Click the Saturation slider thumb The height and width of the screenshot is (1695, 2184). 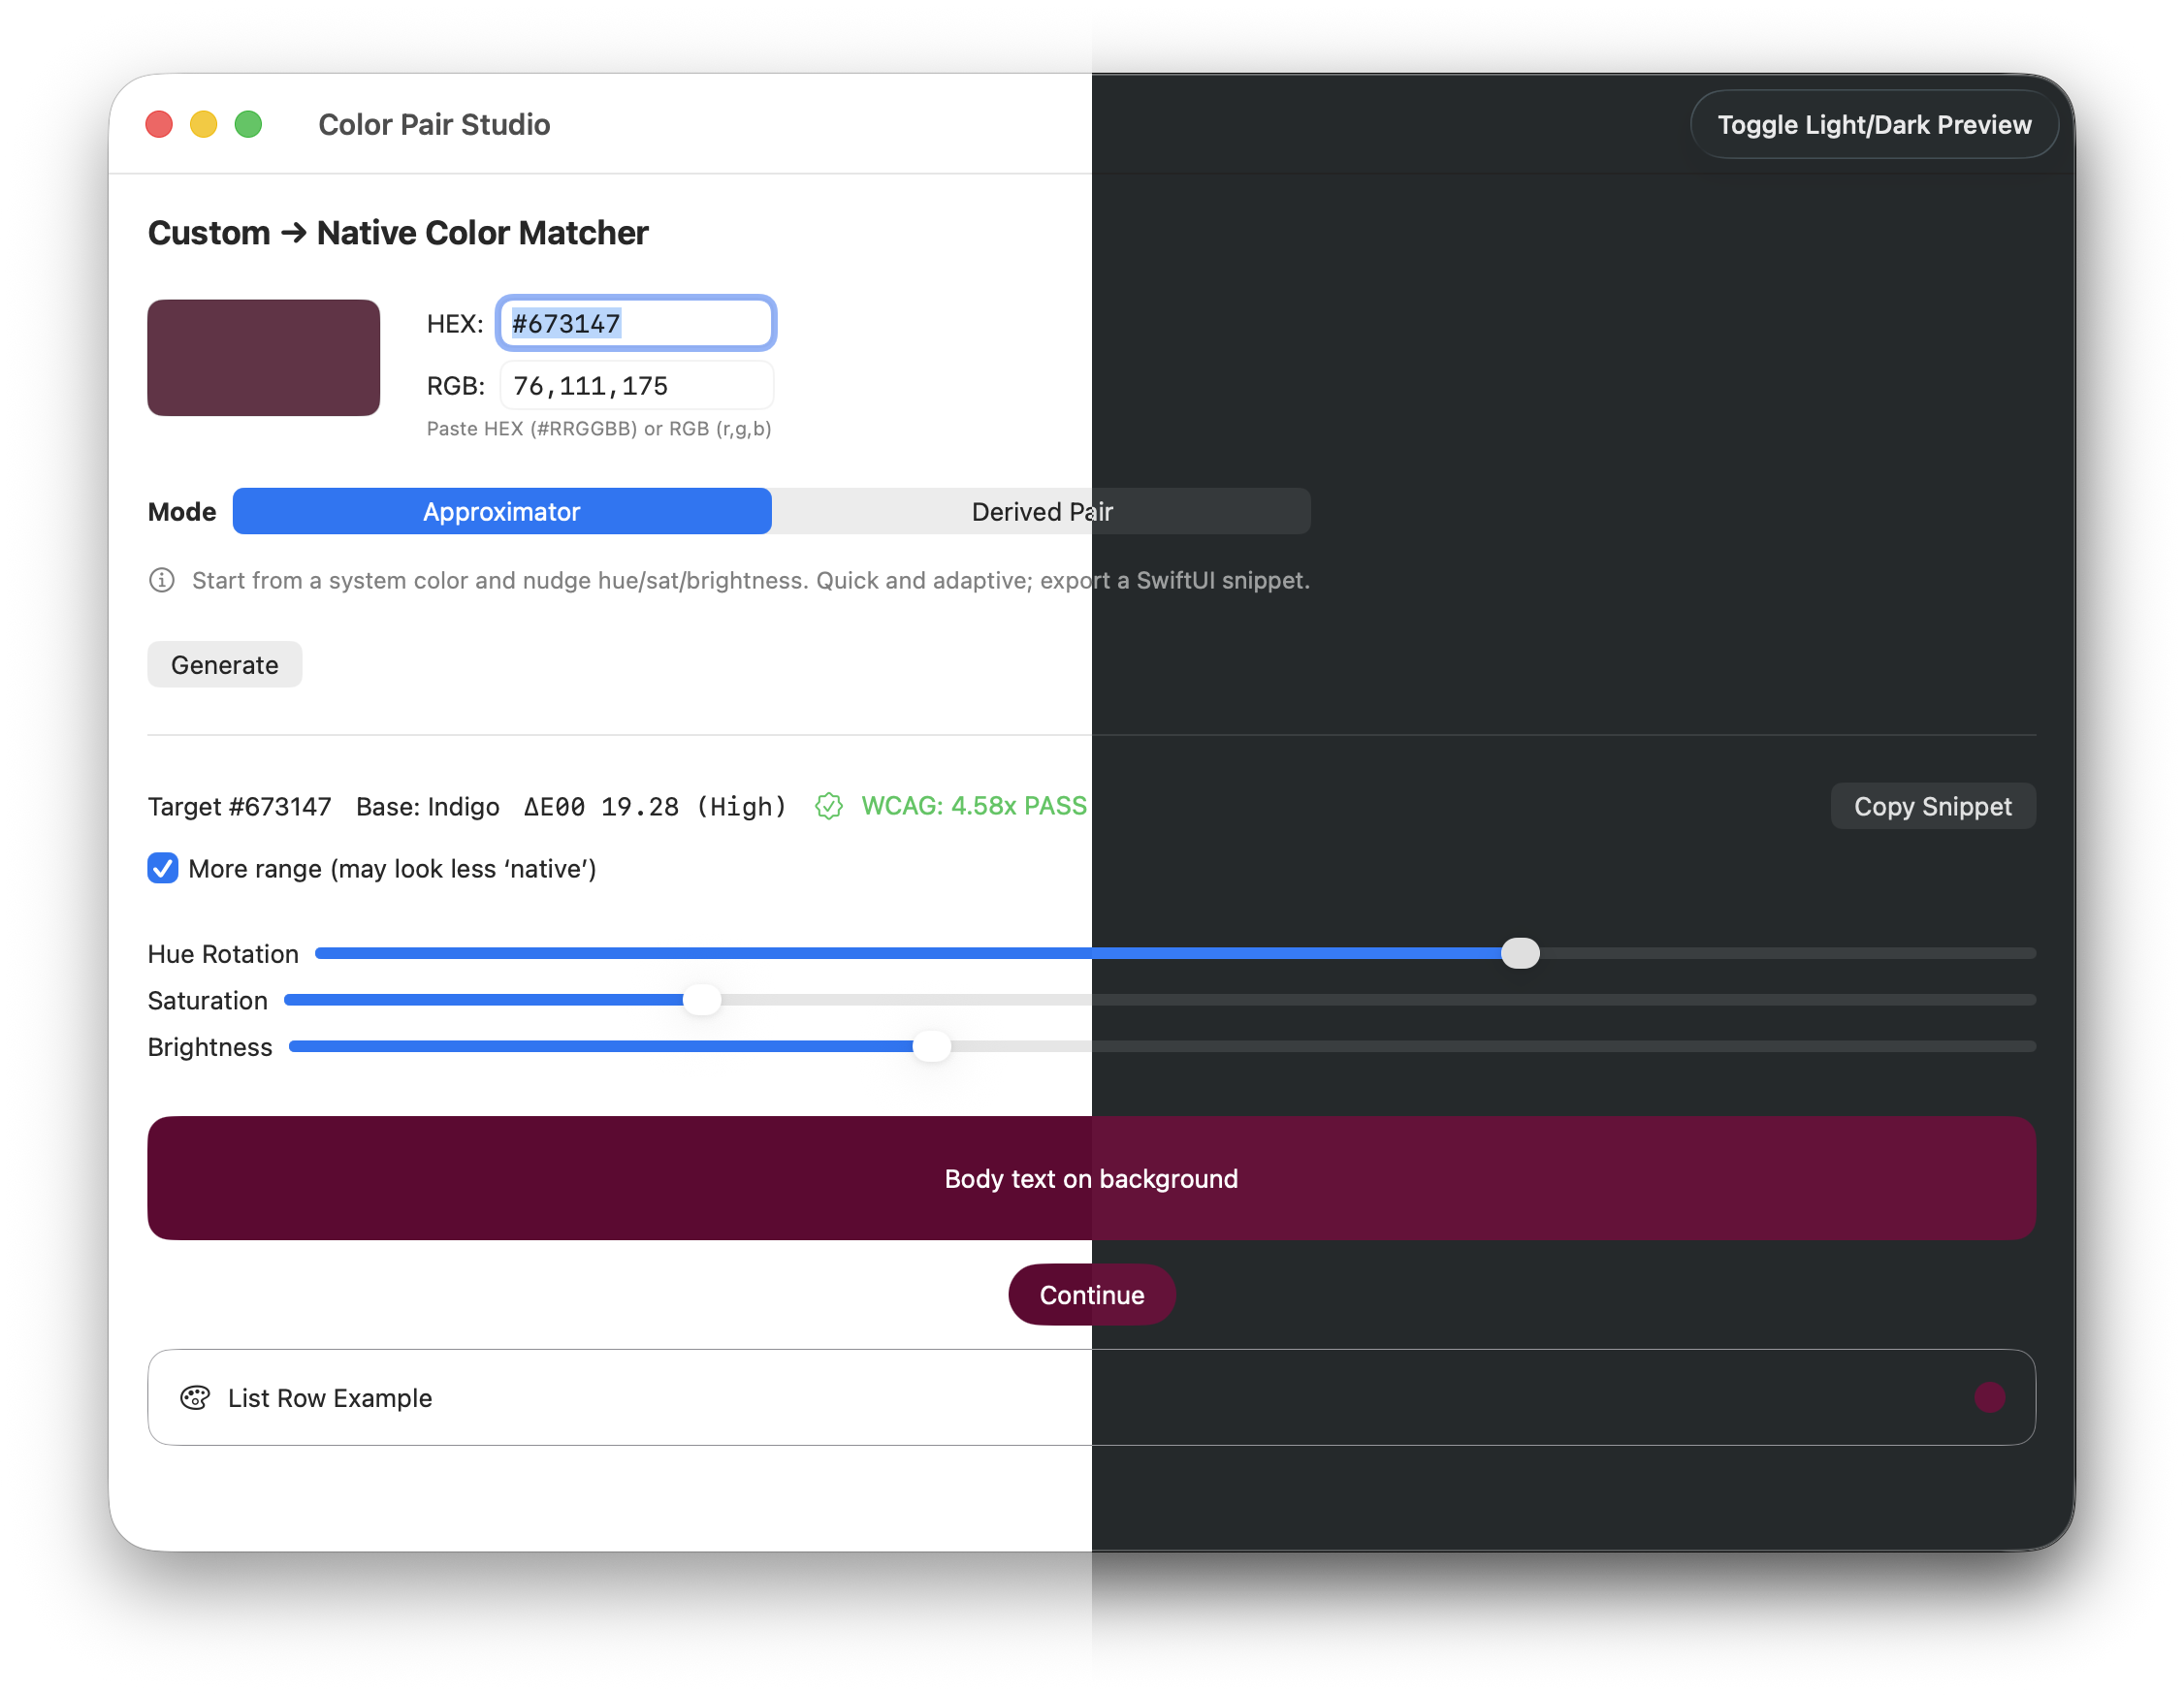pos(702,999)
